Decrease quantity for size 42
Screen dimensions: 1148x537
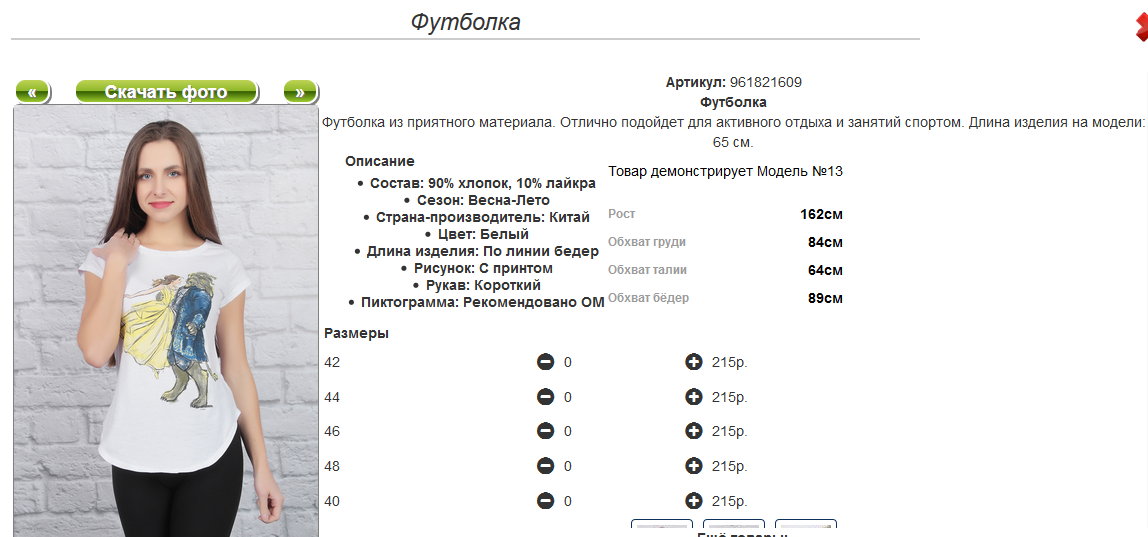(545, 362)
